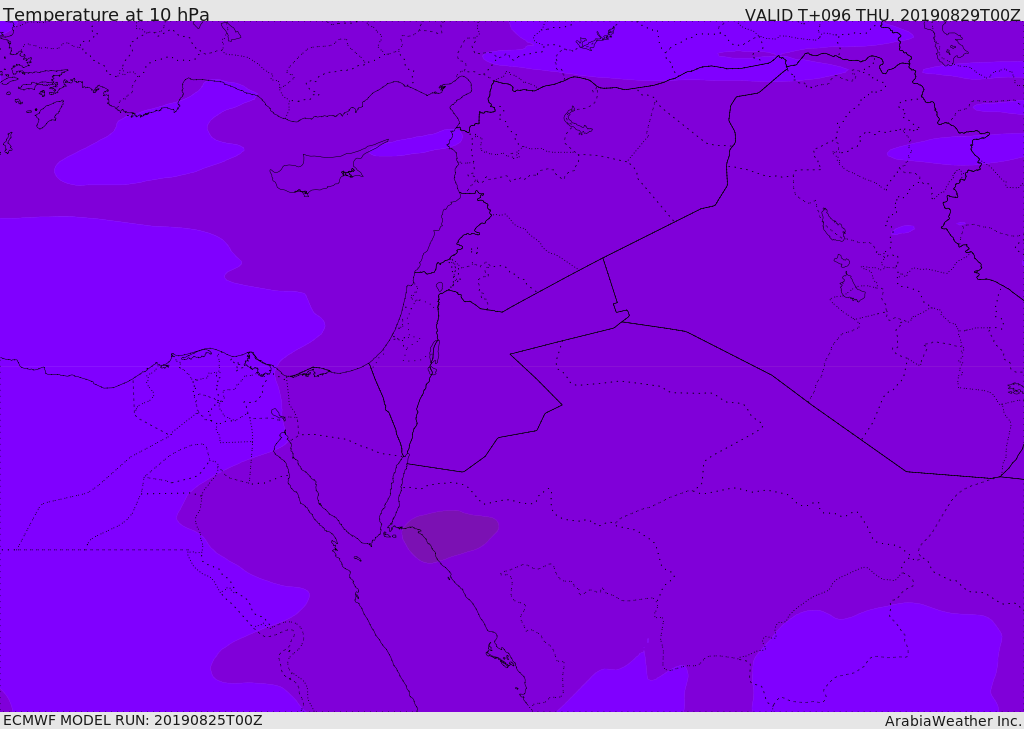
Task: Click the 'ArabiaWeather Inc.' credit text
Action: coord(953,721)
